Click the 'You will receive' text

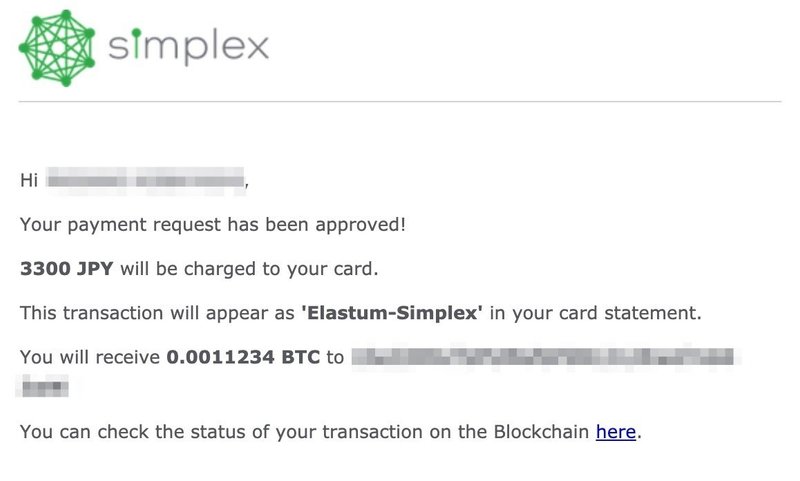click(90, 357)
